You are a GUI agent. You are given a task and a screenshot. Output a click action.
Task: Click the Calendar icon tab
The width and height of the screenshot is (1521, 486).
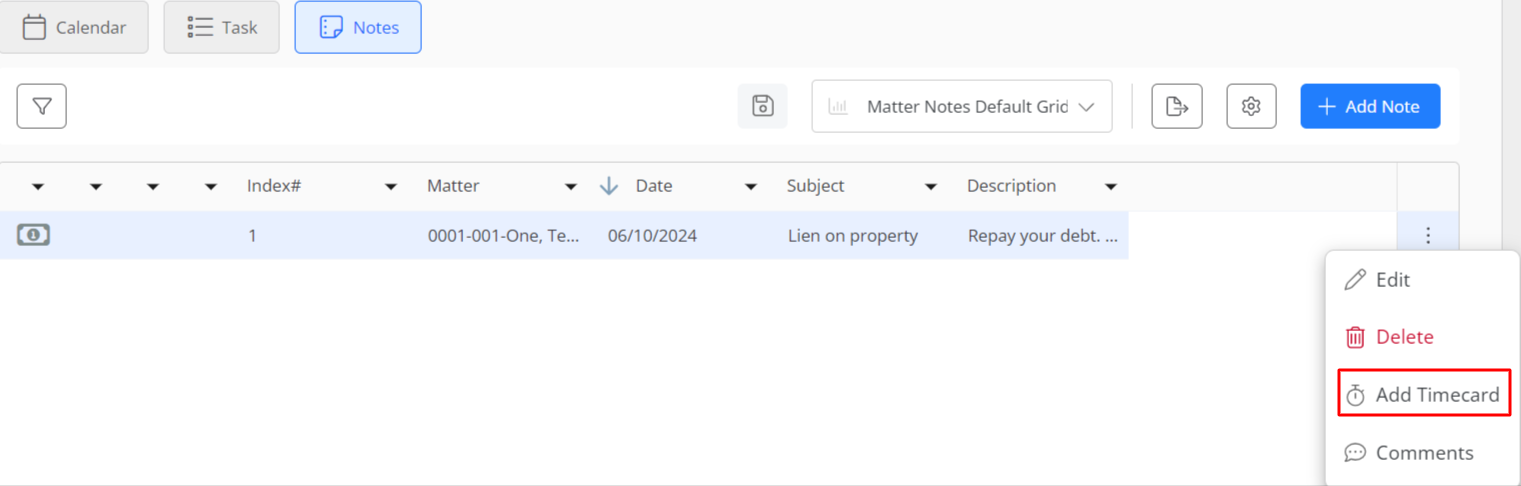[74, 27]
